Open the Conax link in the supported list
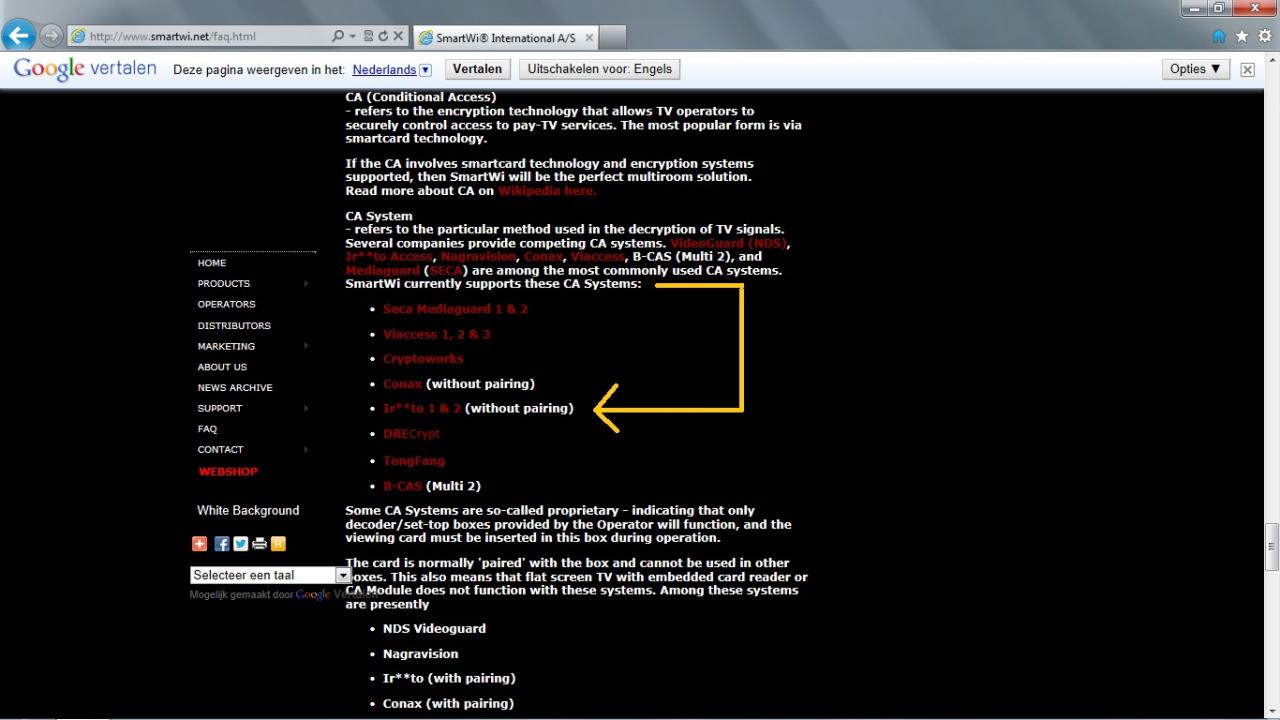 pos(402,384)
